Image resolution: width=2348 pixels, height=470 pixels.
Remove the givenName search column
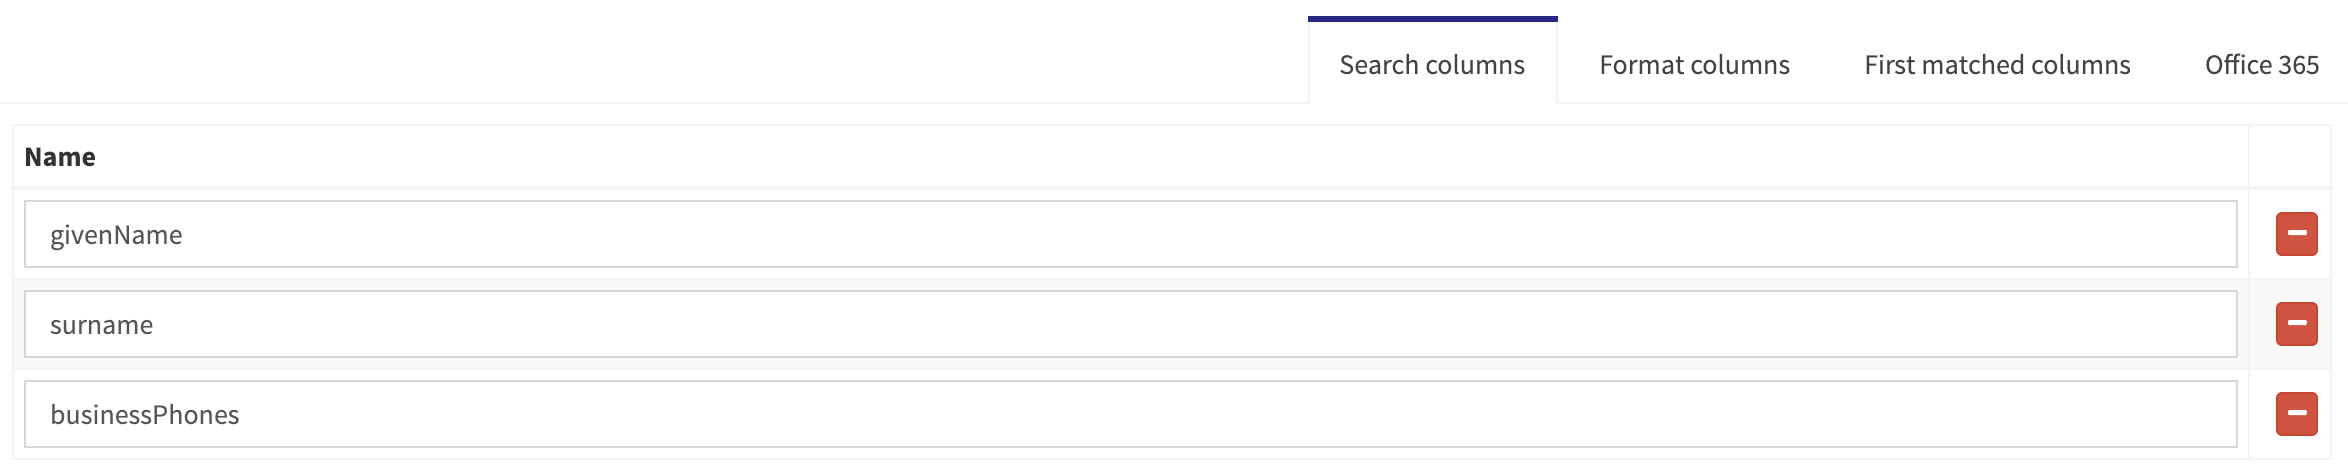(x=2296, y=234)
